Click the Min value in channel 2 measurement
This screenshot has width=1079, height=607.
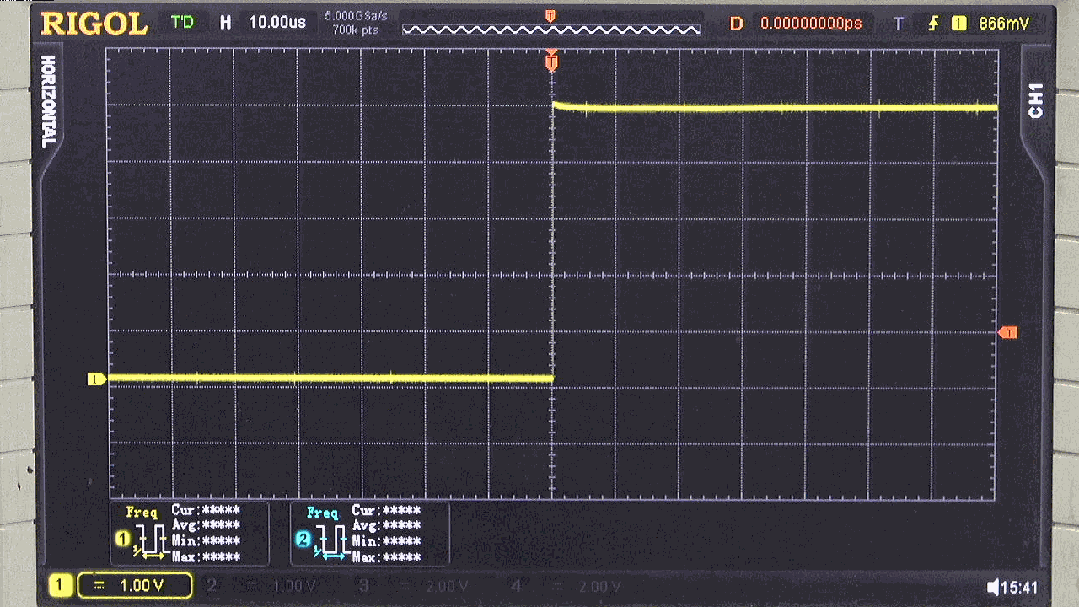click(x=401, y=541)
